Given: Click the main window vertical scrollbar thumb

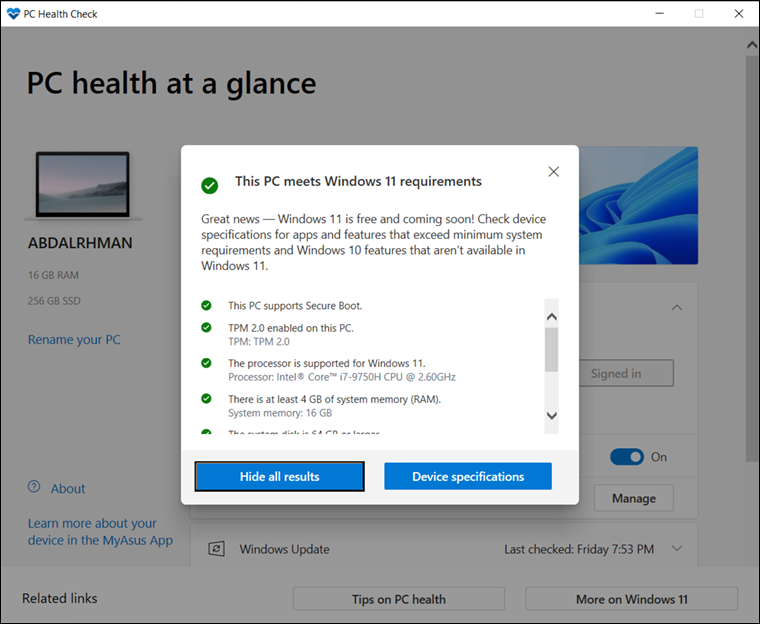Looking at the screenshot, I should 752,259.
